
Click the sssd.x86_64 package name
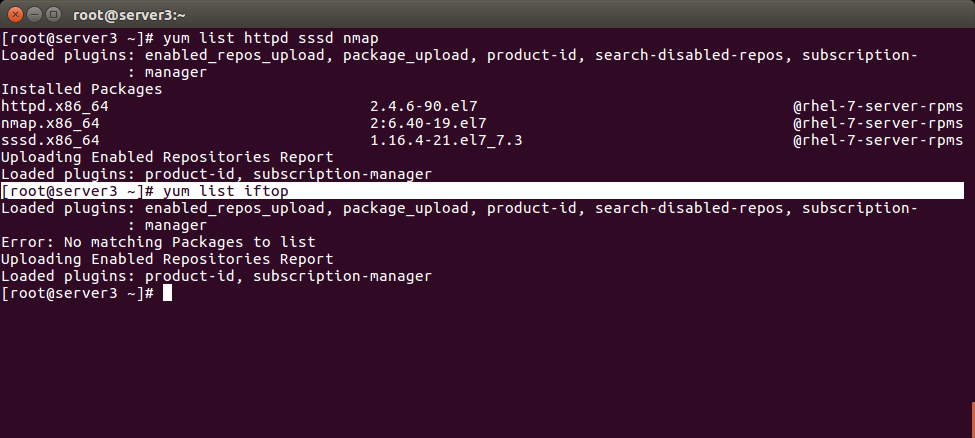[x=50, y=140]
